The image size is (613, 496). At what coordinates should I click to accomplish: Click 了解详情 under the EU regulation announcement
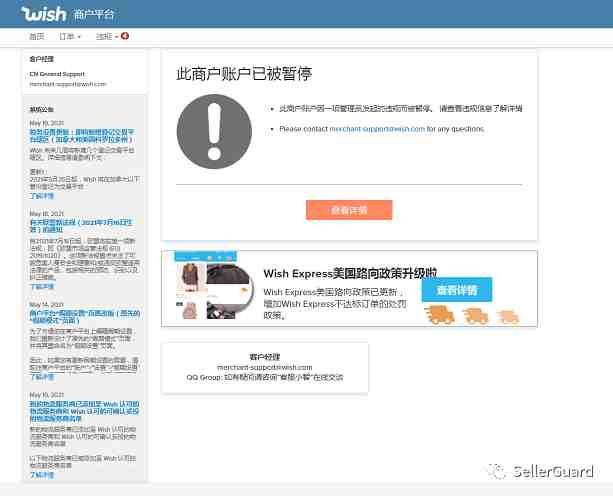click(x=42, y=286)
